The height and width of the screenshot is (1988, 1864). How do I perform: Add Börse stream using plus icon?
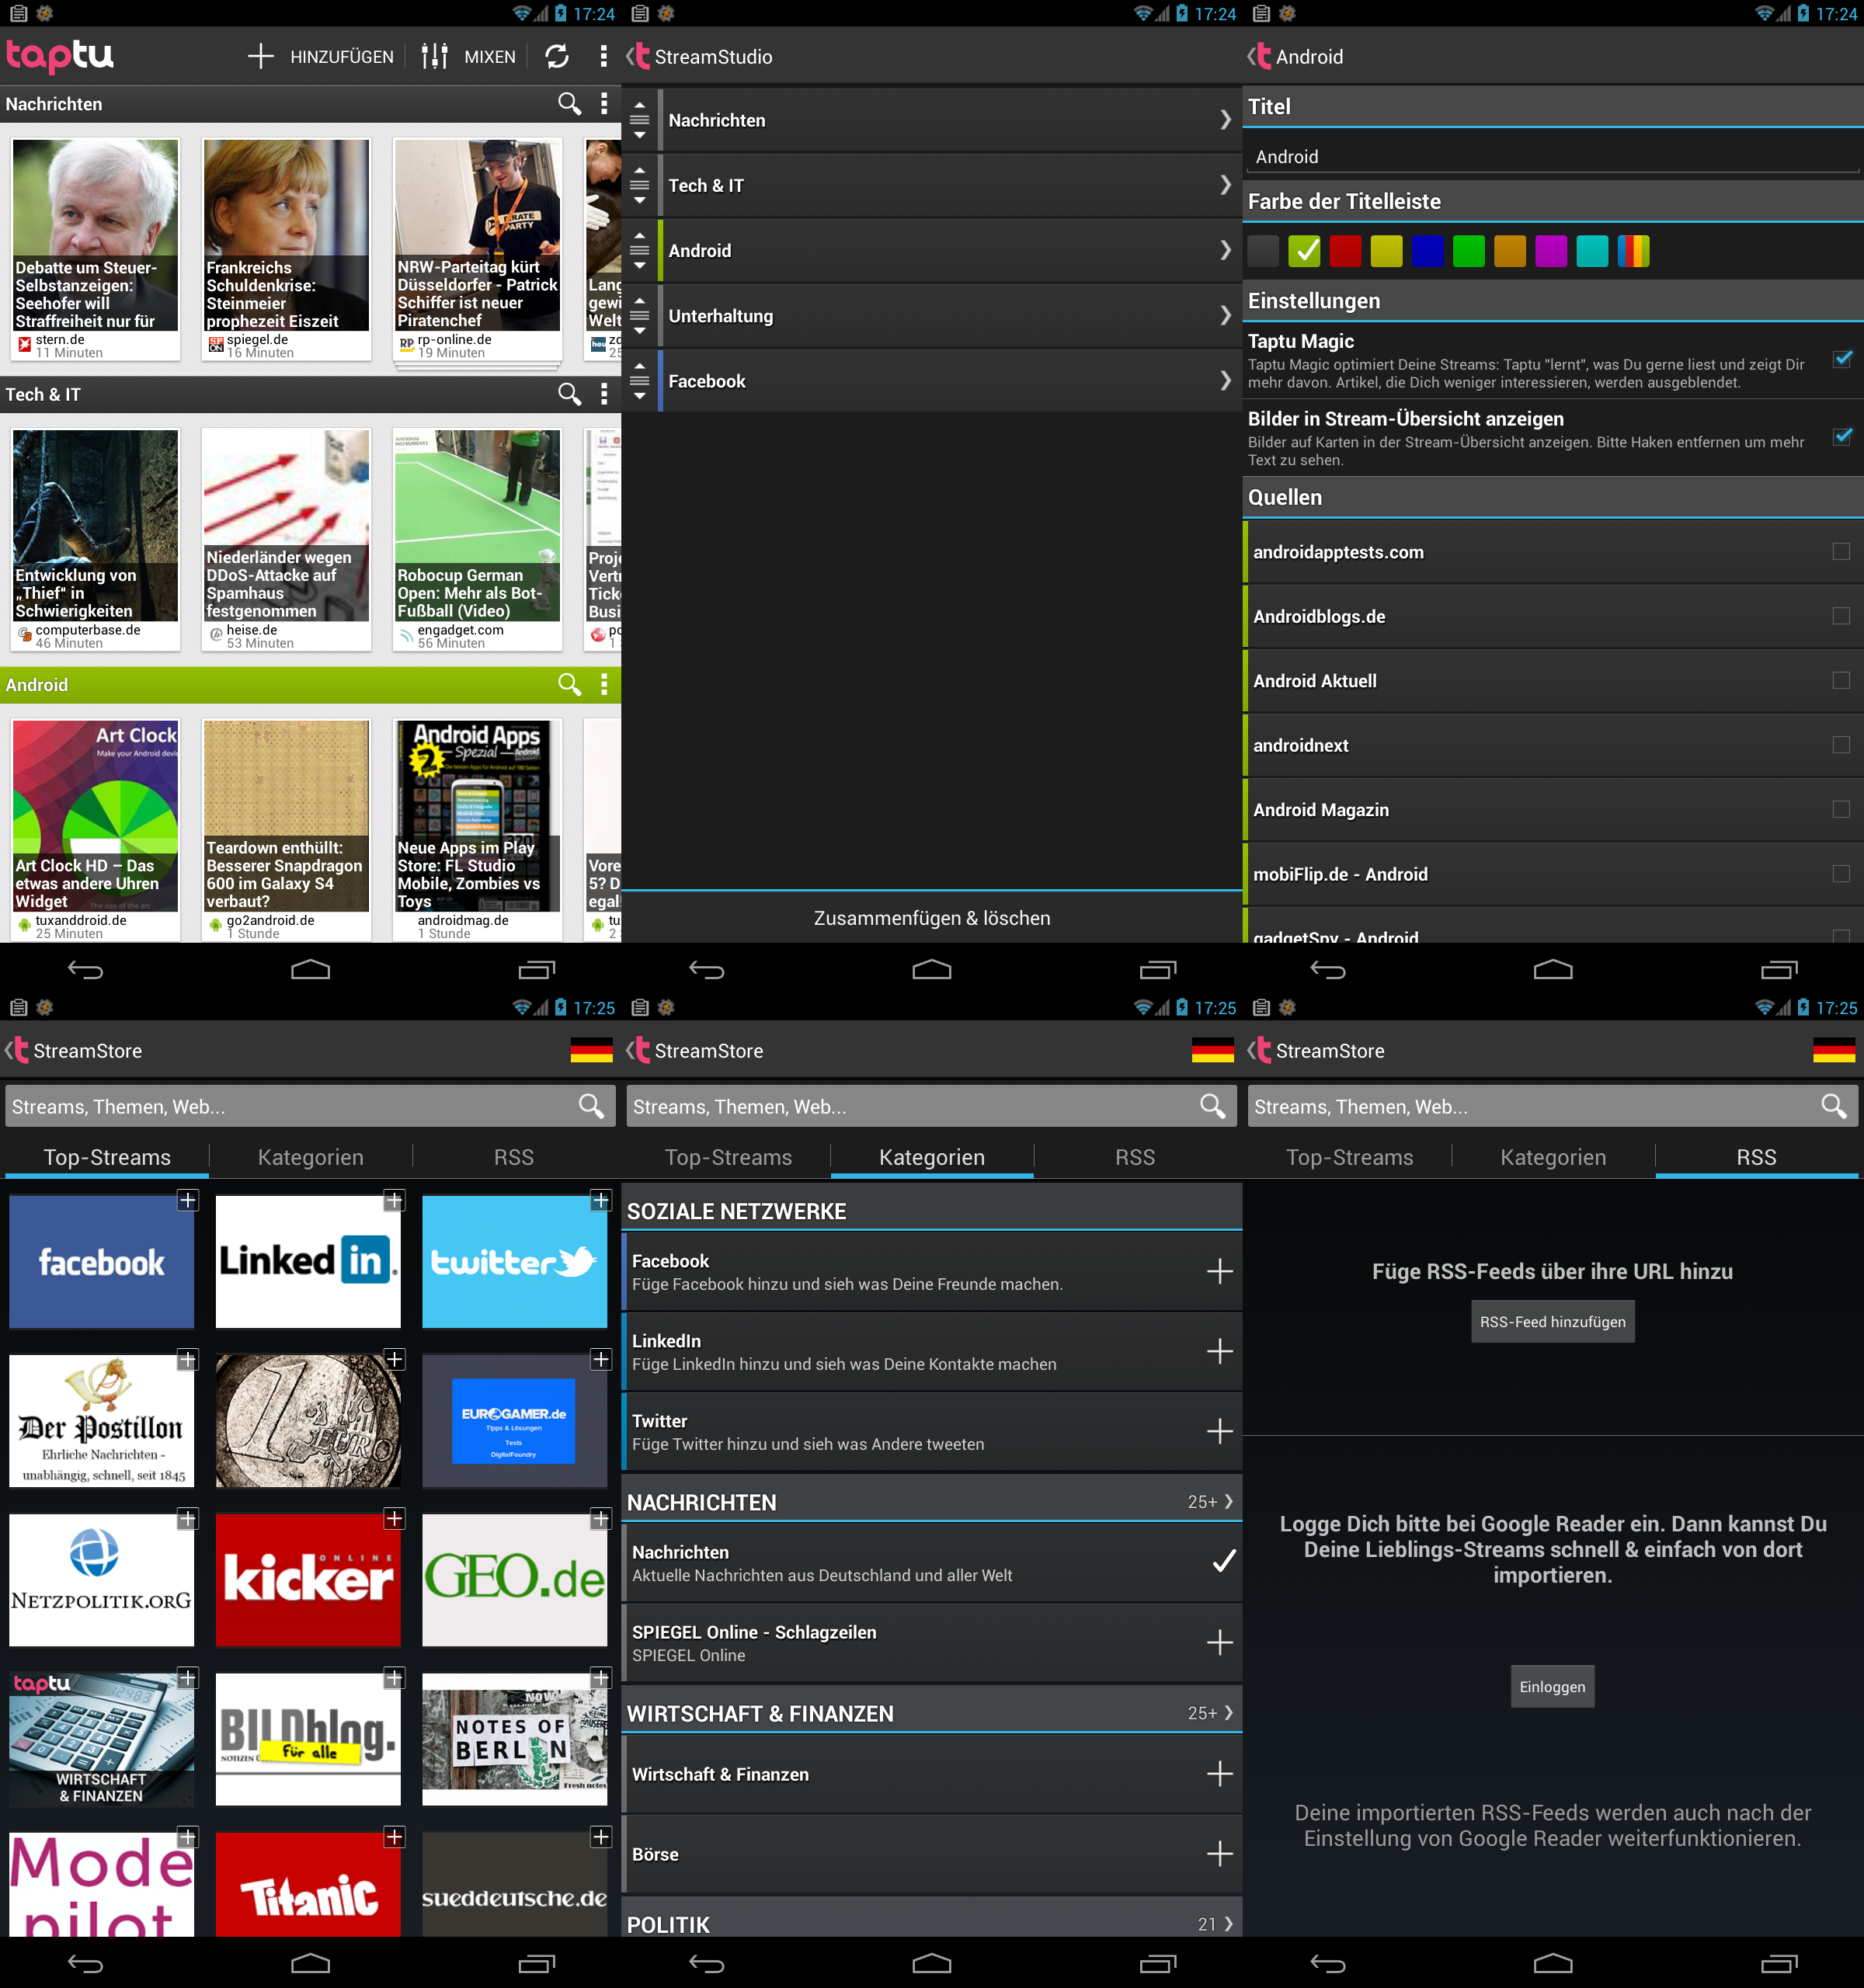point(1219,1854)
